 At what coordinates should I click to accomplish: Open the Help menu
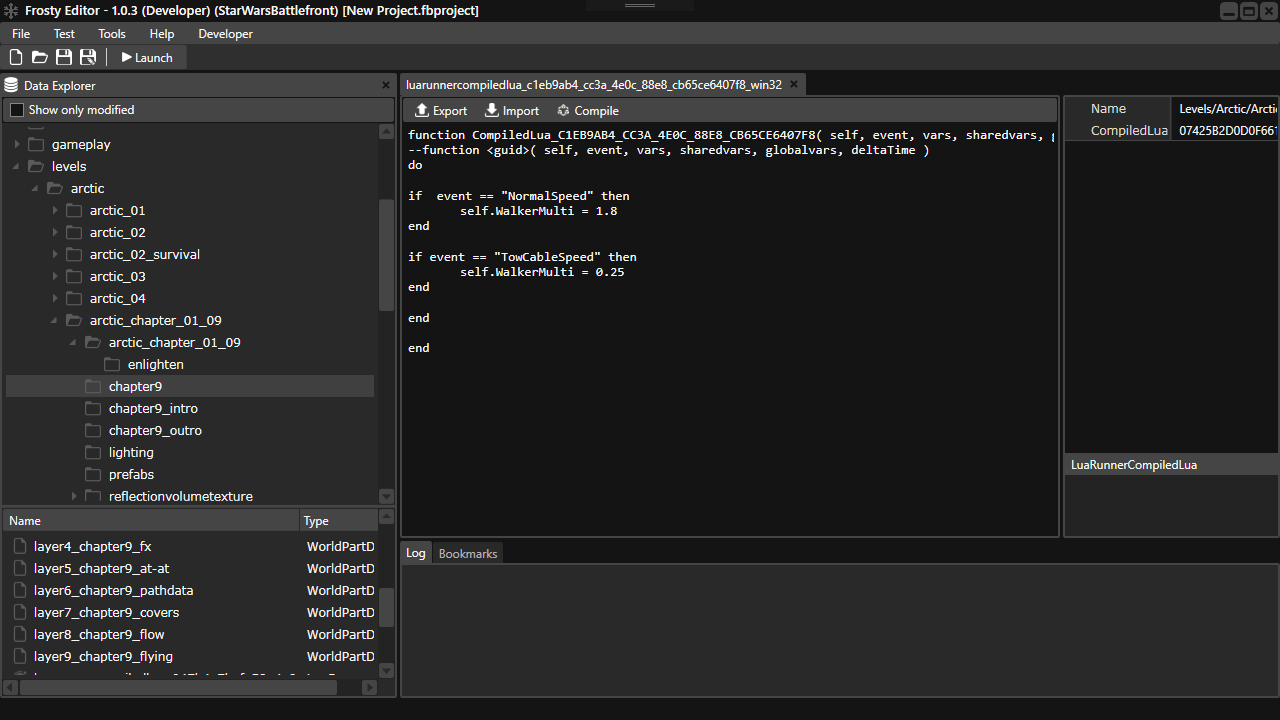(162, 34)
